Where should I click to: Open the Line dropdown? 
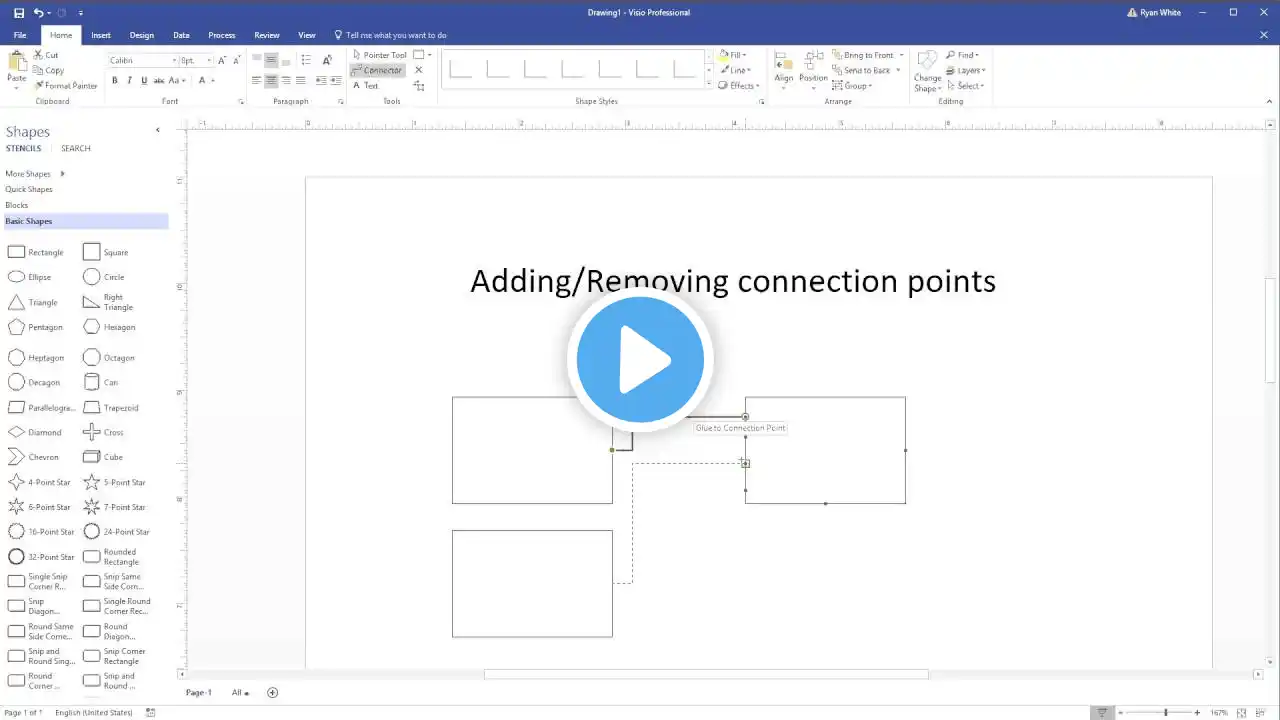pos(734,70)
